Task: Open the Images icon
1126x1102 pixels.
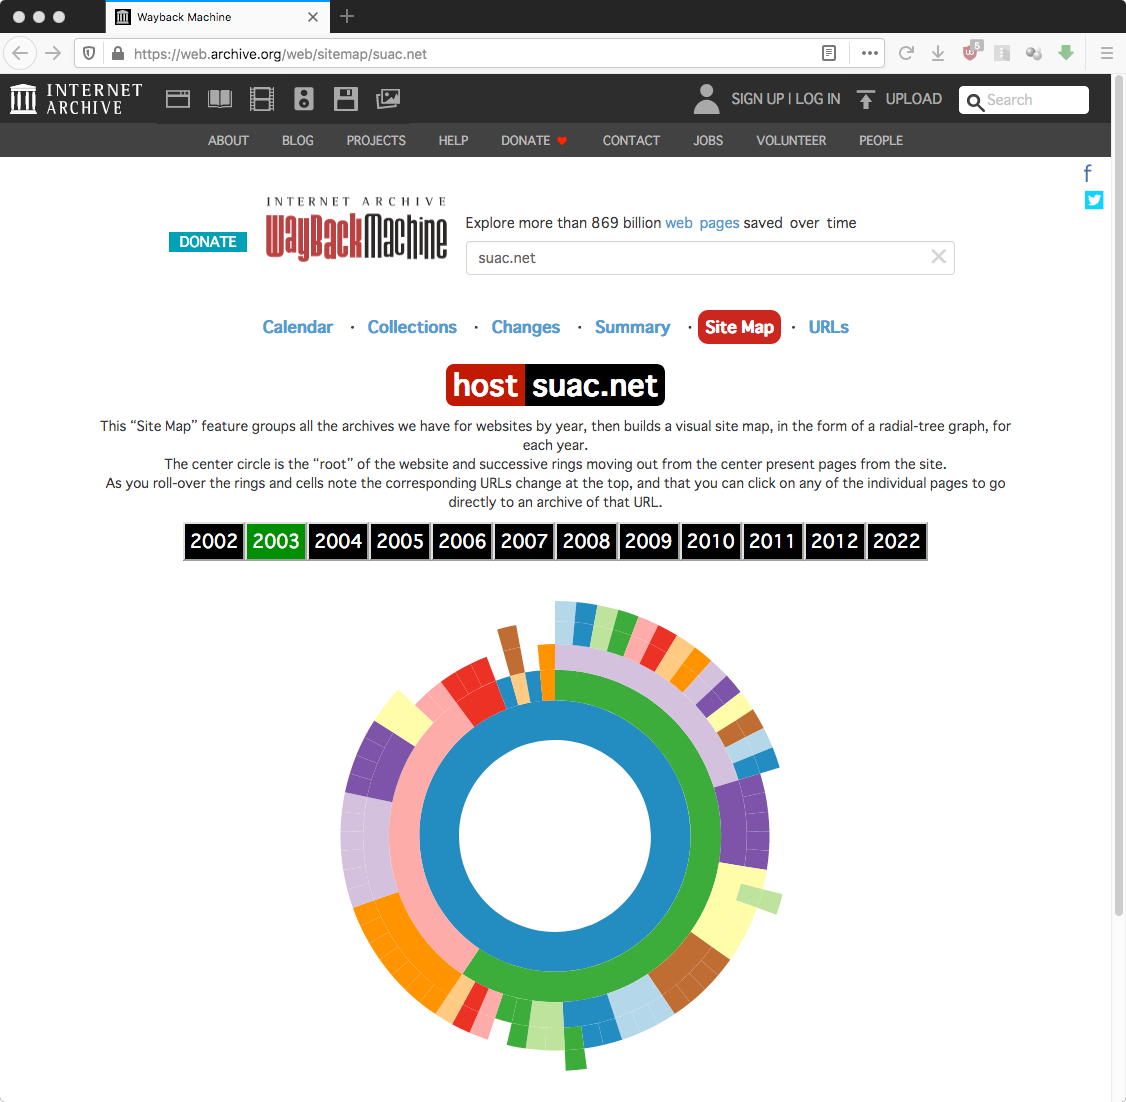Action: [388, 99]
